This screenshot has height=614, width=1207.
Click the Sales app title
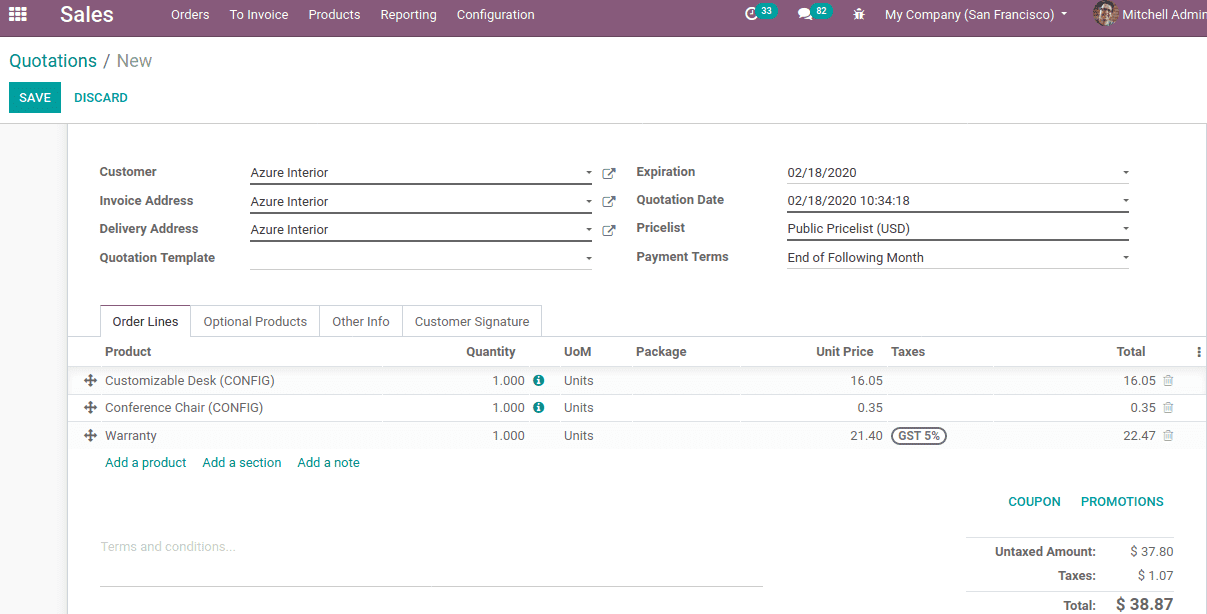pyautogui.click(x=87, y=15)
